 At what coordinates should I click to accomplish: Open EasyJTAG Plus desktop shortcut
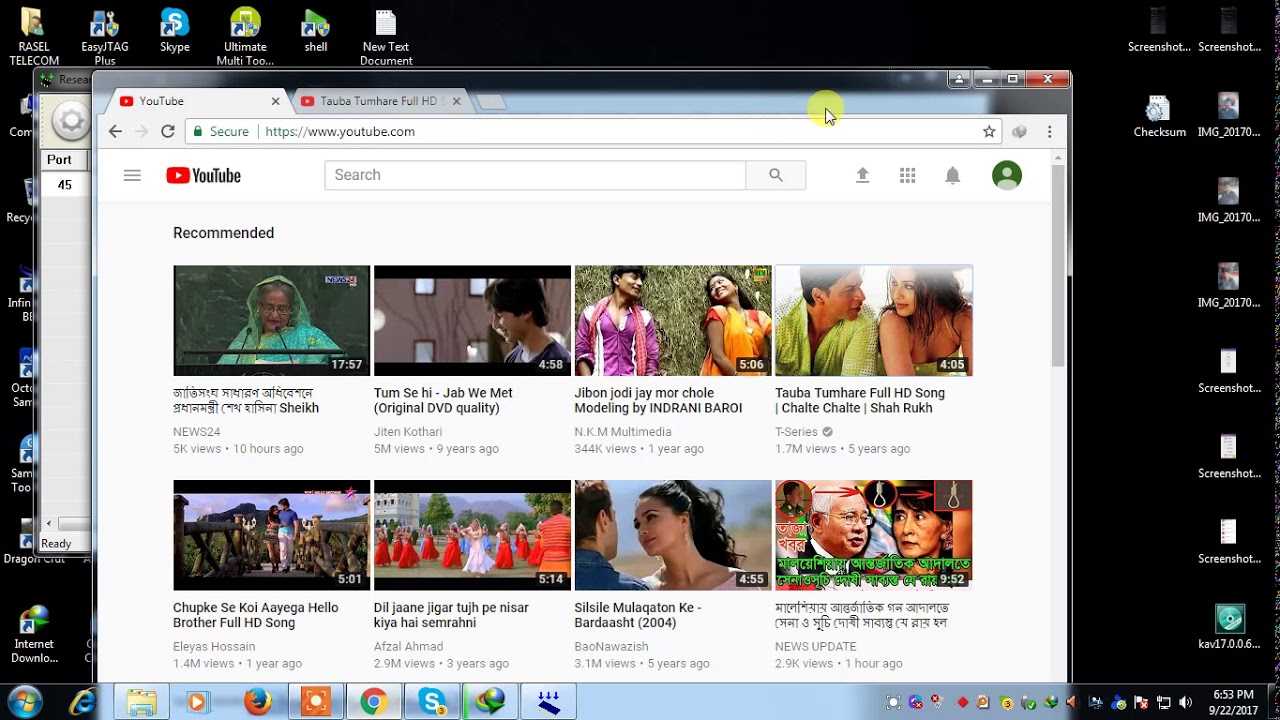(x=105, y=38)
